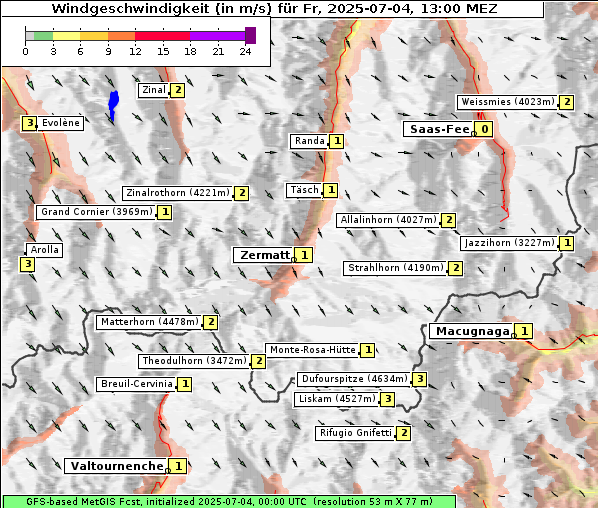Click the Saas-Fee location label
598x508 pixels.
coord(439,129)
